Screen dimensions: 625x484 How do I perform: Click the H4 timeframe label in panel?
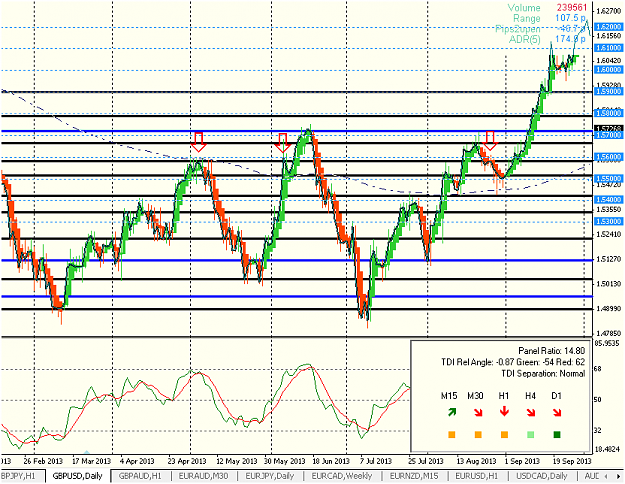530,396
